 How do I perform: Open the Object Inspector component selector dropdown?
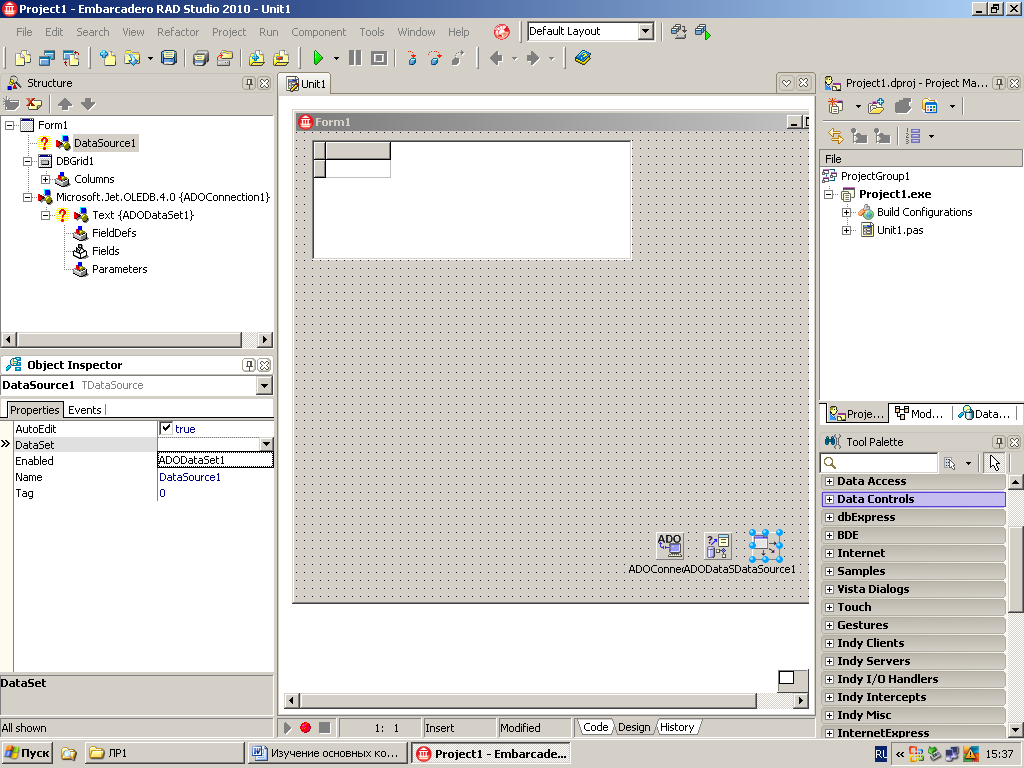pyautogui.click(x=264, y=385)
